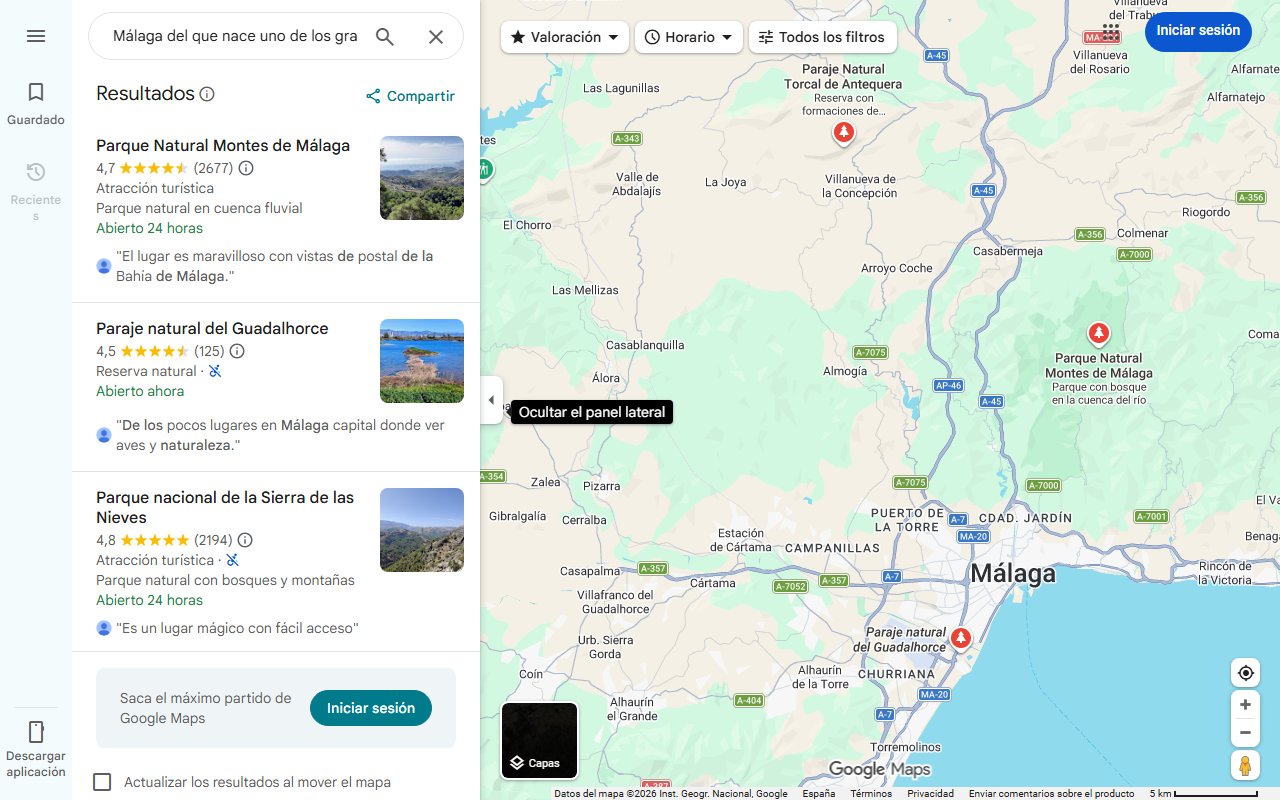Center the map with the my-location icon
Image resolution: width=1280 pixels, height=800 pixels.
tap(1245, 672)
